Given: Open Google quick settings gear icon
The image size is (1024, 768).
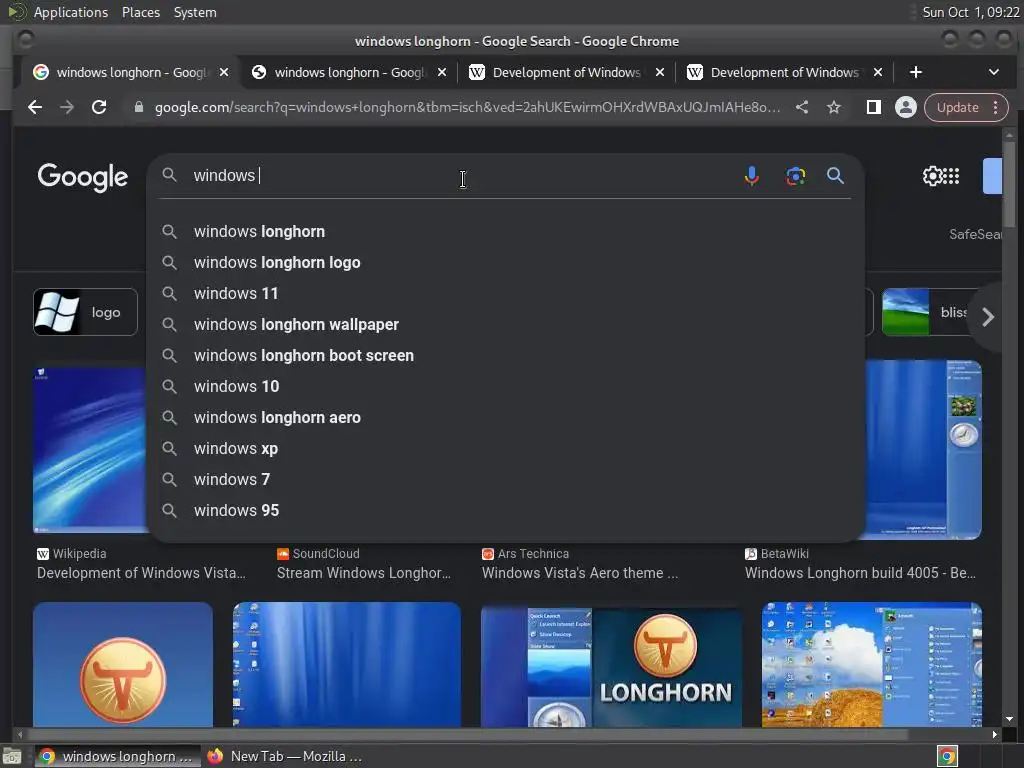Looking at the screenshot, I should pyautogui.click(x=932, y=176).
